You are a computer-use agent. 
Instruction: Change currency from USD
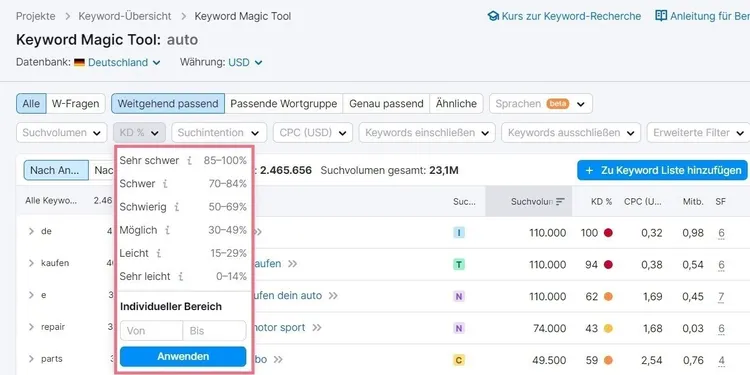pos(245,63)
